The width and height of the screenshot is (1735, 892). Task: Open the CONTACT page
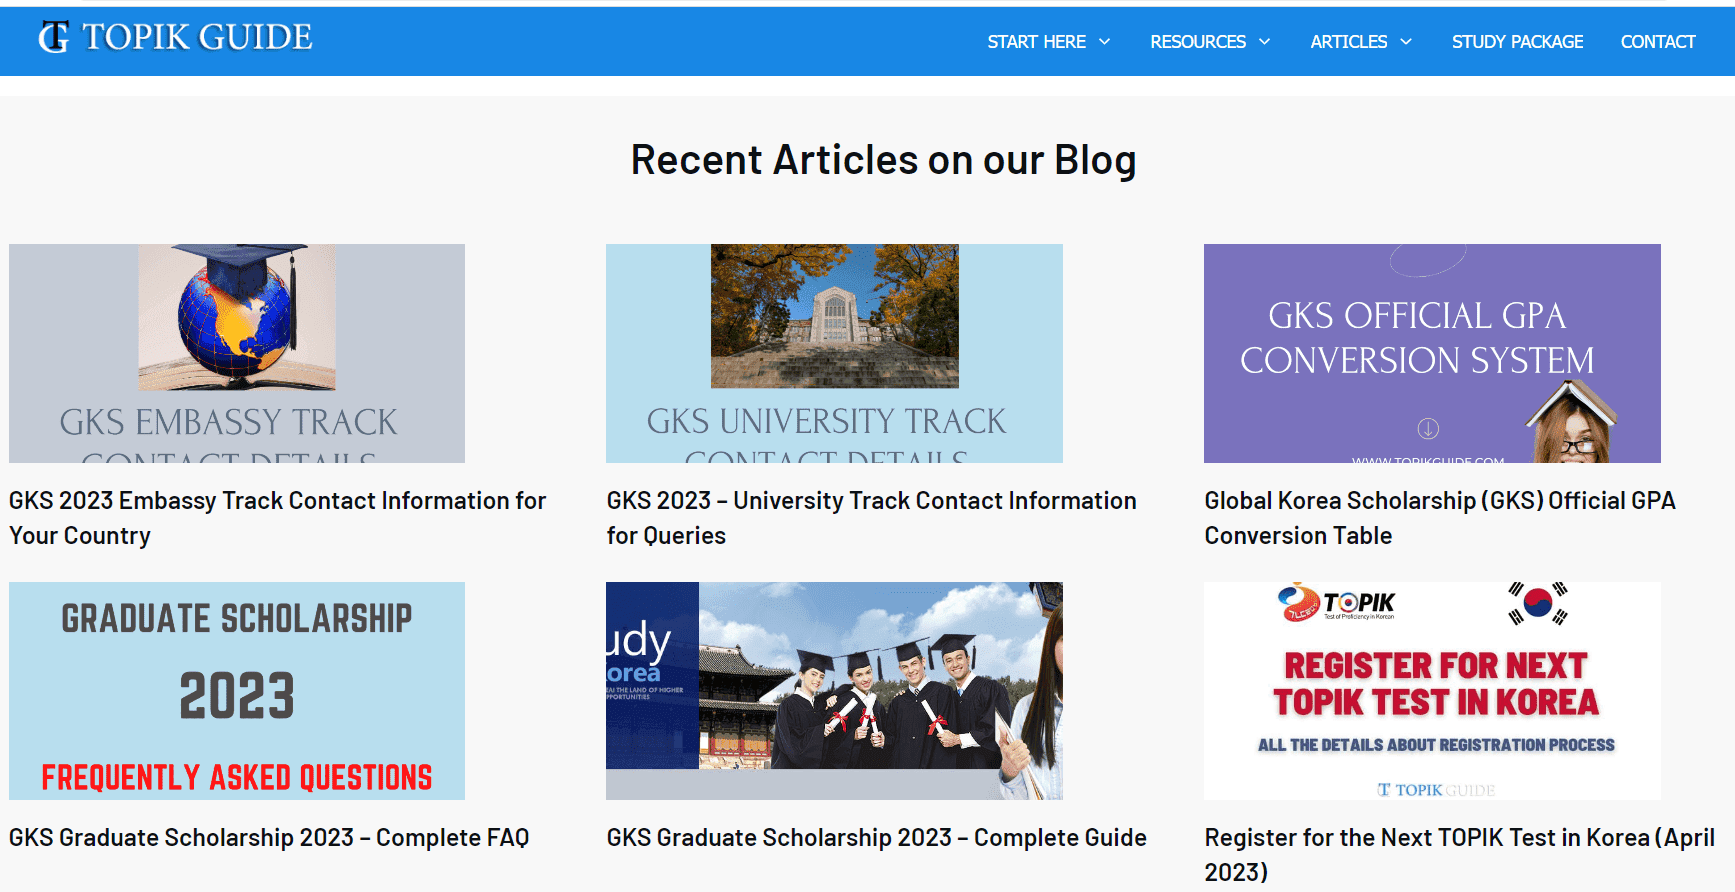click(x=1658, y=42)
